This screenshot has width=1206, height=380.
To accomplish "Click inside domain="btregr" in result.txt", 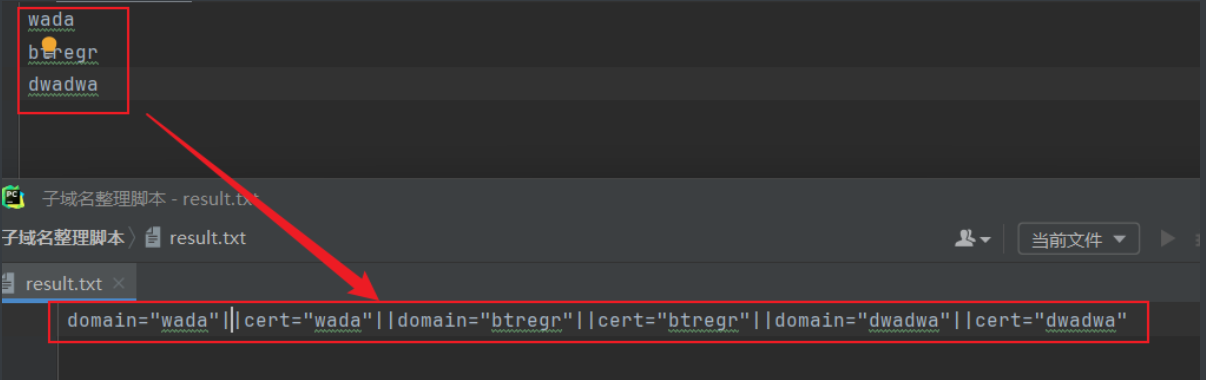I will coord(487,321).
